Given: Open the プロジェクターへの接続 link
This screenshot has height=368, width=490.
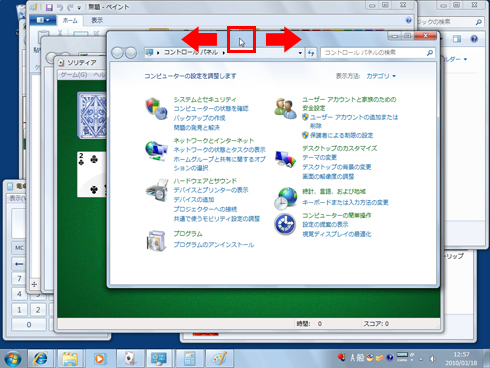Looking at the screenshot, I should pyautogui.click(x=205, y=209).
